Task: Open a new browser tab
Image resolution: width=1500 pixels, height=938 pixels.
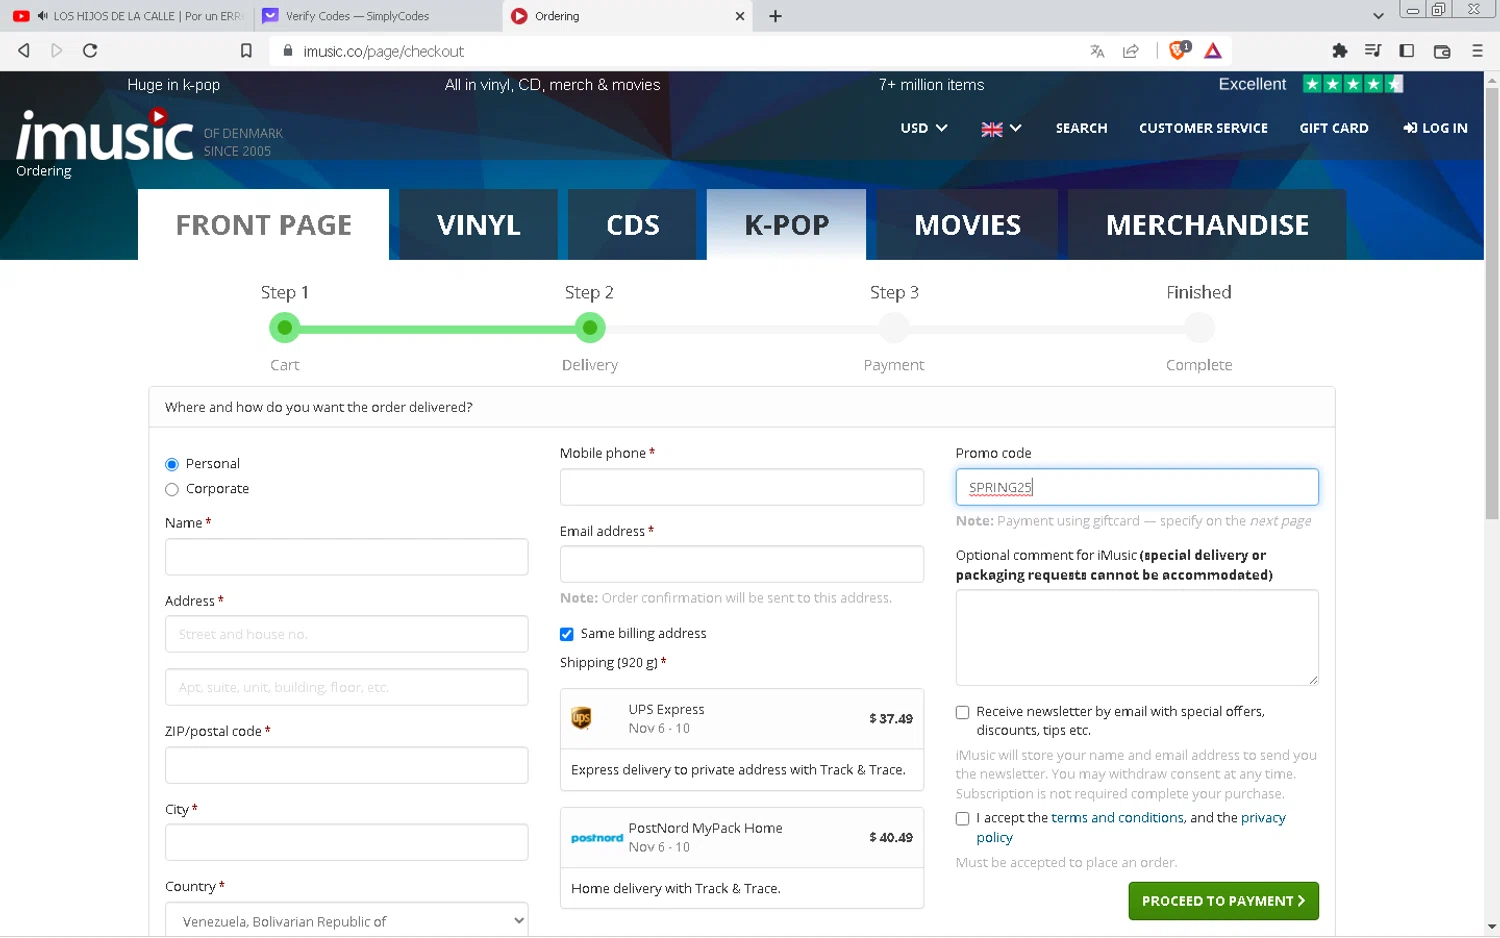Action: coord(775,16)
